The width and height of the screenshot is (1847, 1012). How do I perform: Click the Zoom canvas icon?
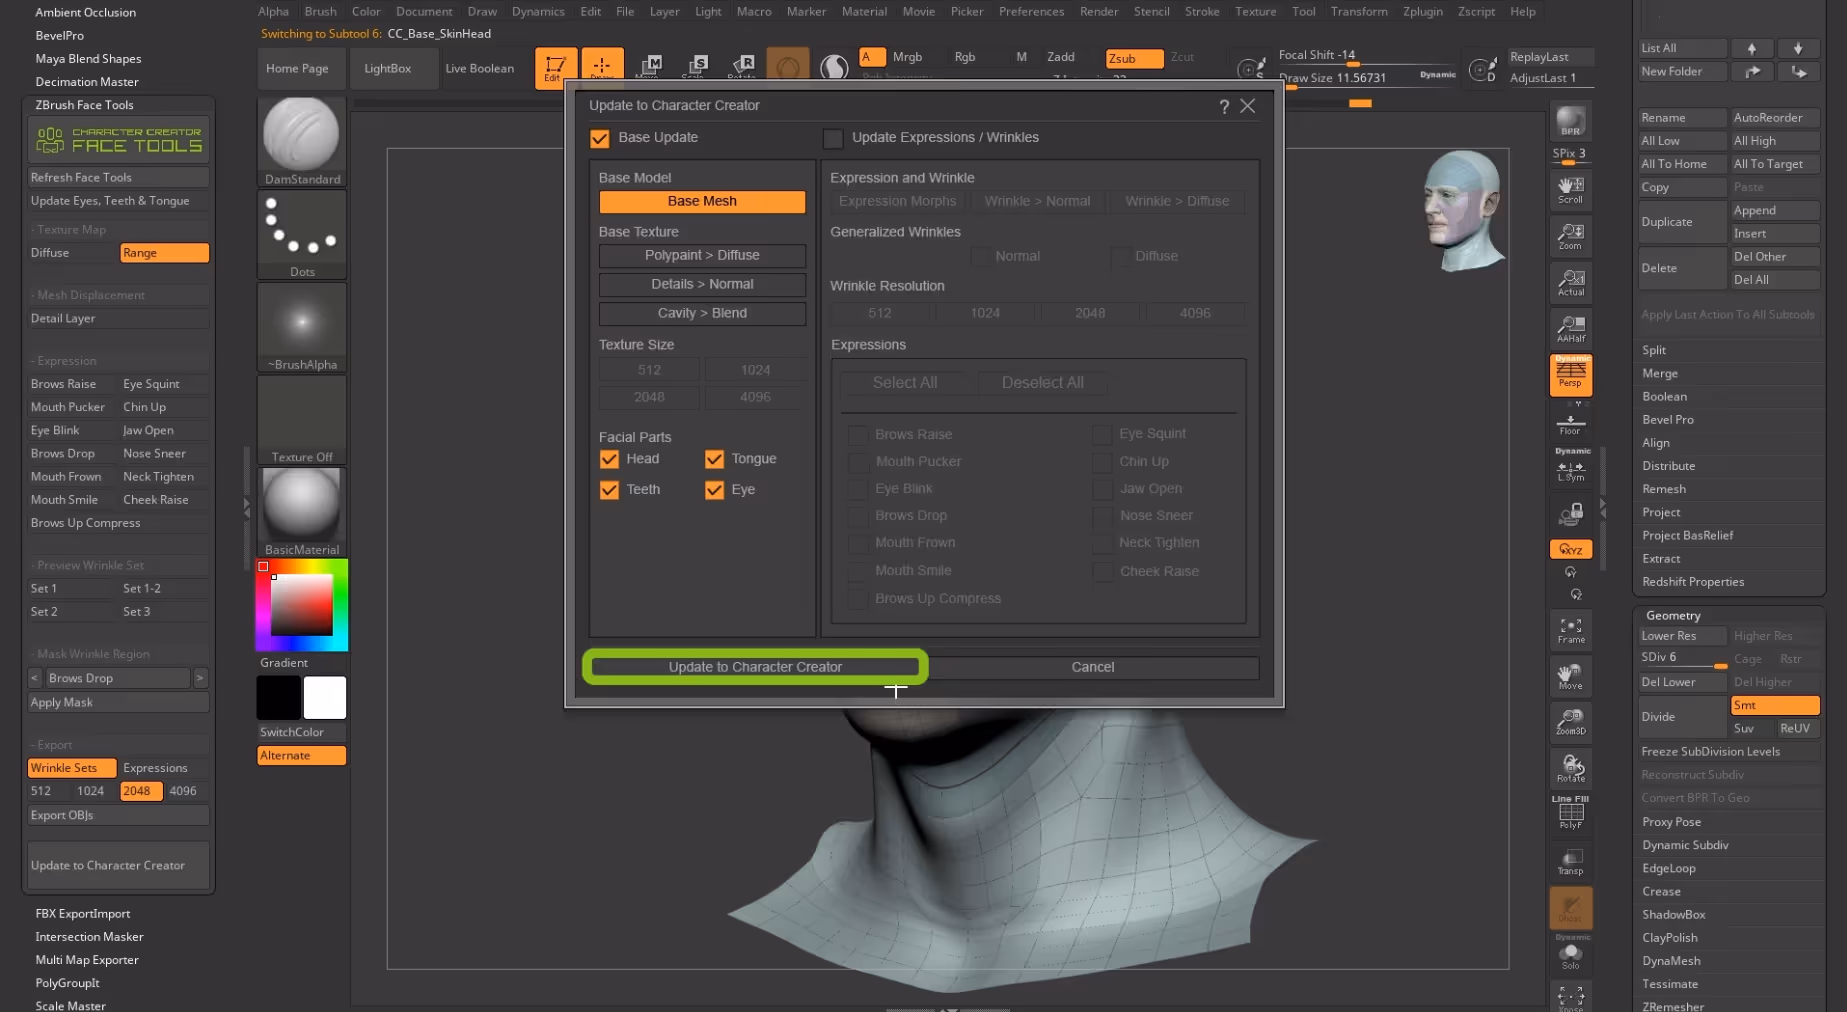[1570, 236]
